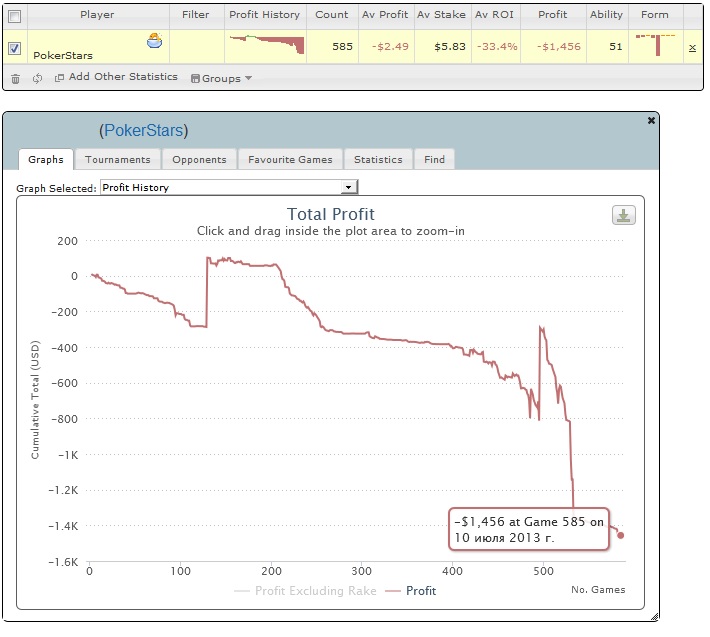Click the player badge icon above PokerStars
This screenshot has width=710, height=637.
pos(155,41)
